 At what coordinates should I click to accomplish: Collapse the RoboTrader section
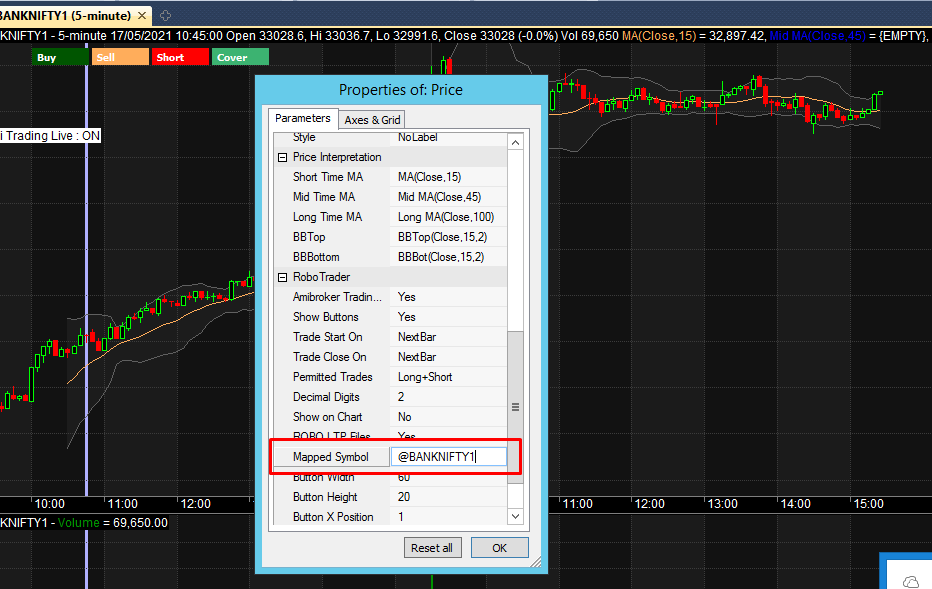pyautogui.click(x=282, y=278)
